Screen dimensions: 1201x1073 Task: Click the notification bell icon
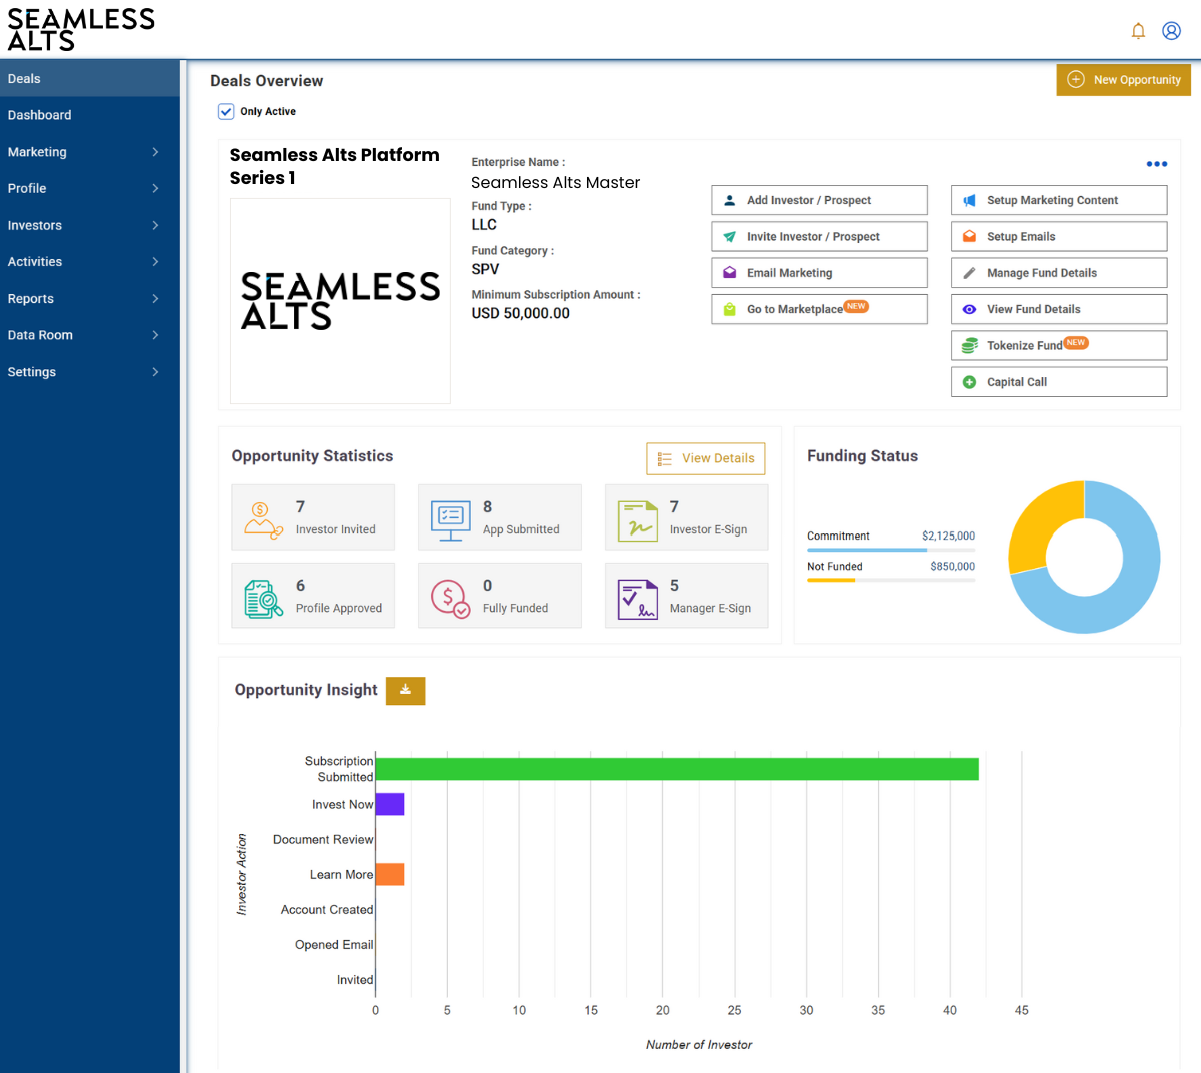coord(1138,31)
